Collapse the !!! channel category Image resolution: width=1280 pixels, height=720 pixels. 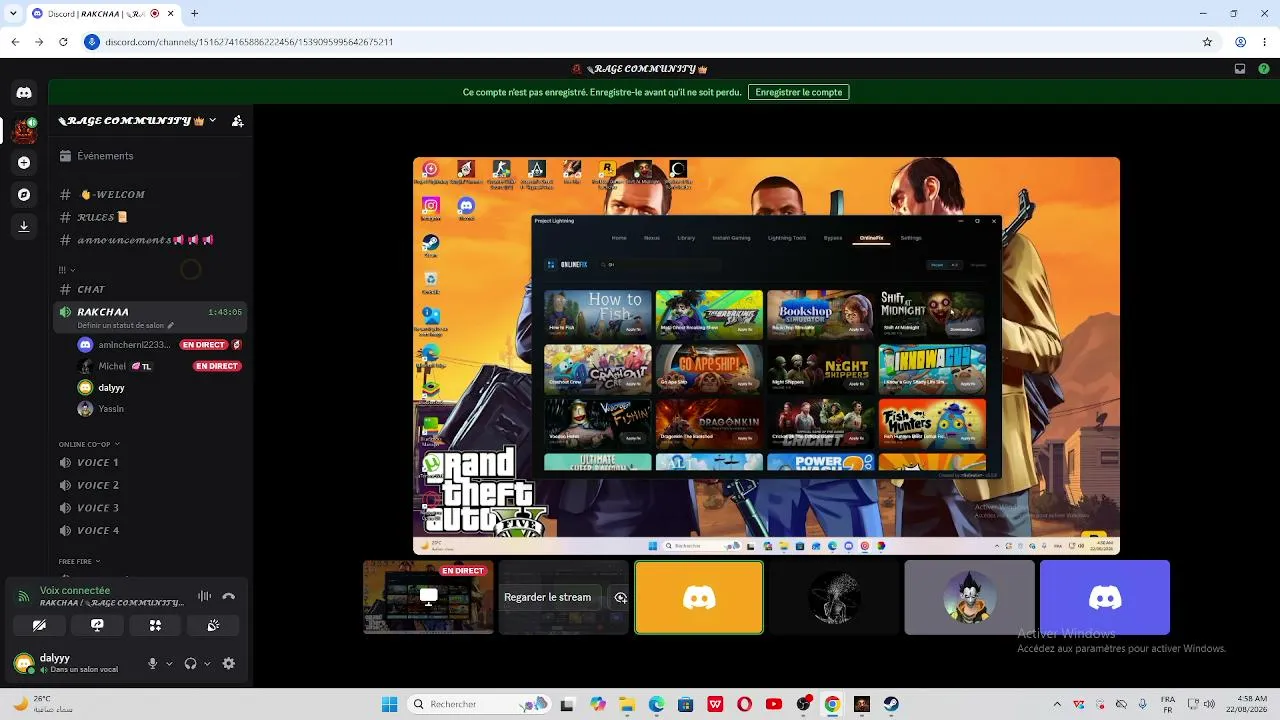(68, 269)
